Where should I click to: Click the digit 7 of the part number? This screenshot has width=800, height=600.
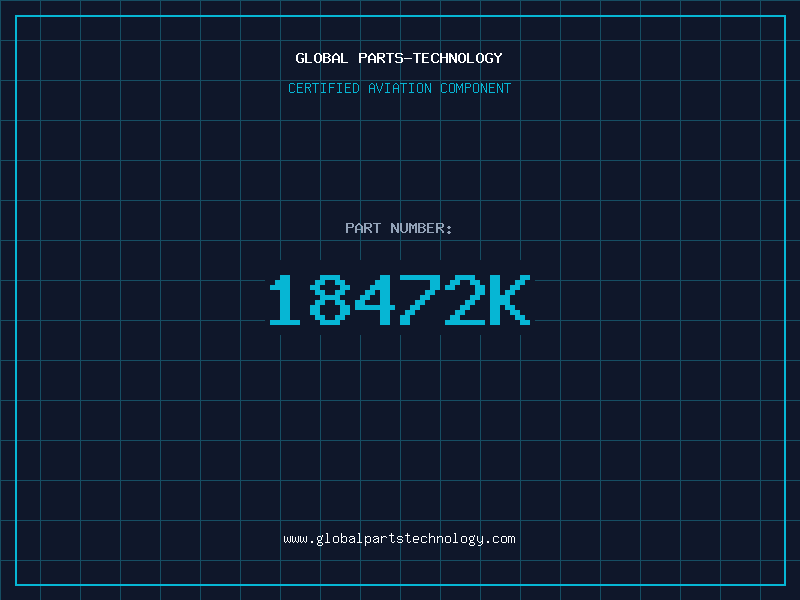(x=419, y=299)
